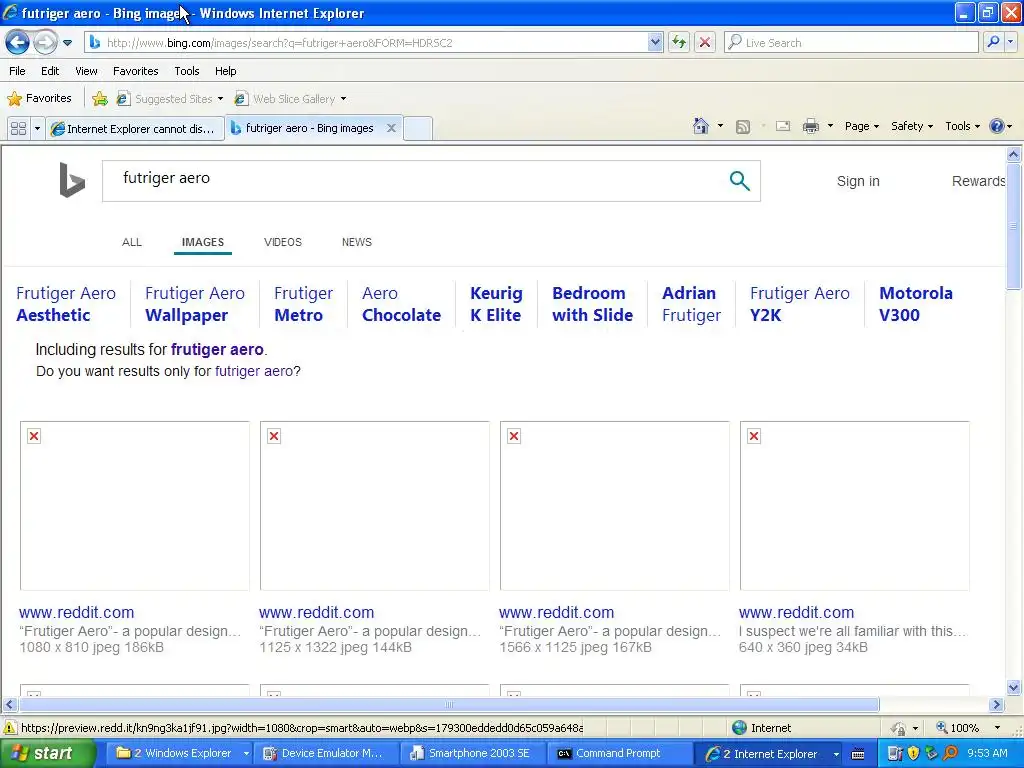1024x768 pixels.
Task: Select Frutiger Aero Aesthetic suggestion
Action: pos(66,304)
